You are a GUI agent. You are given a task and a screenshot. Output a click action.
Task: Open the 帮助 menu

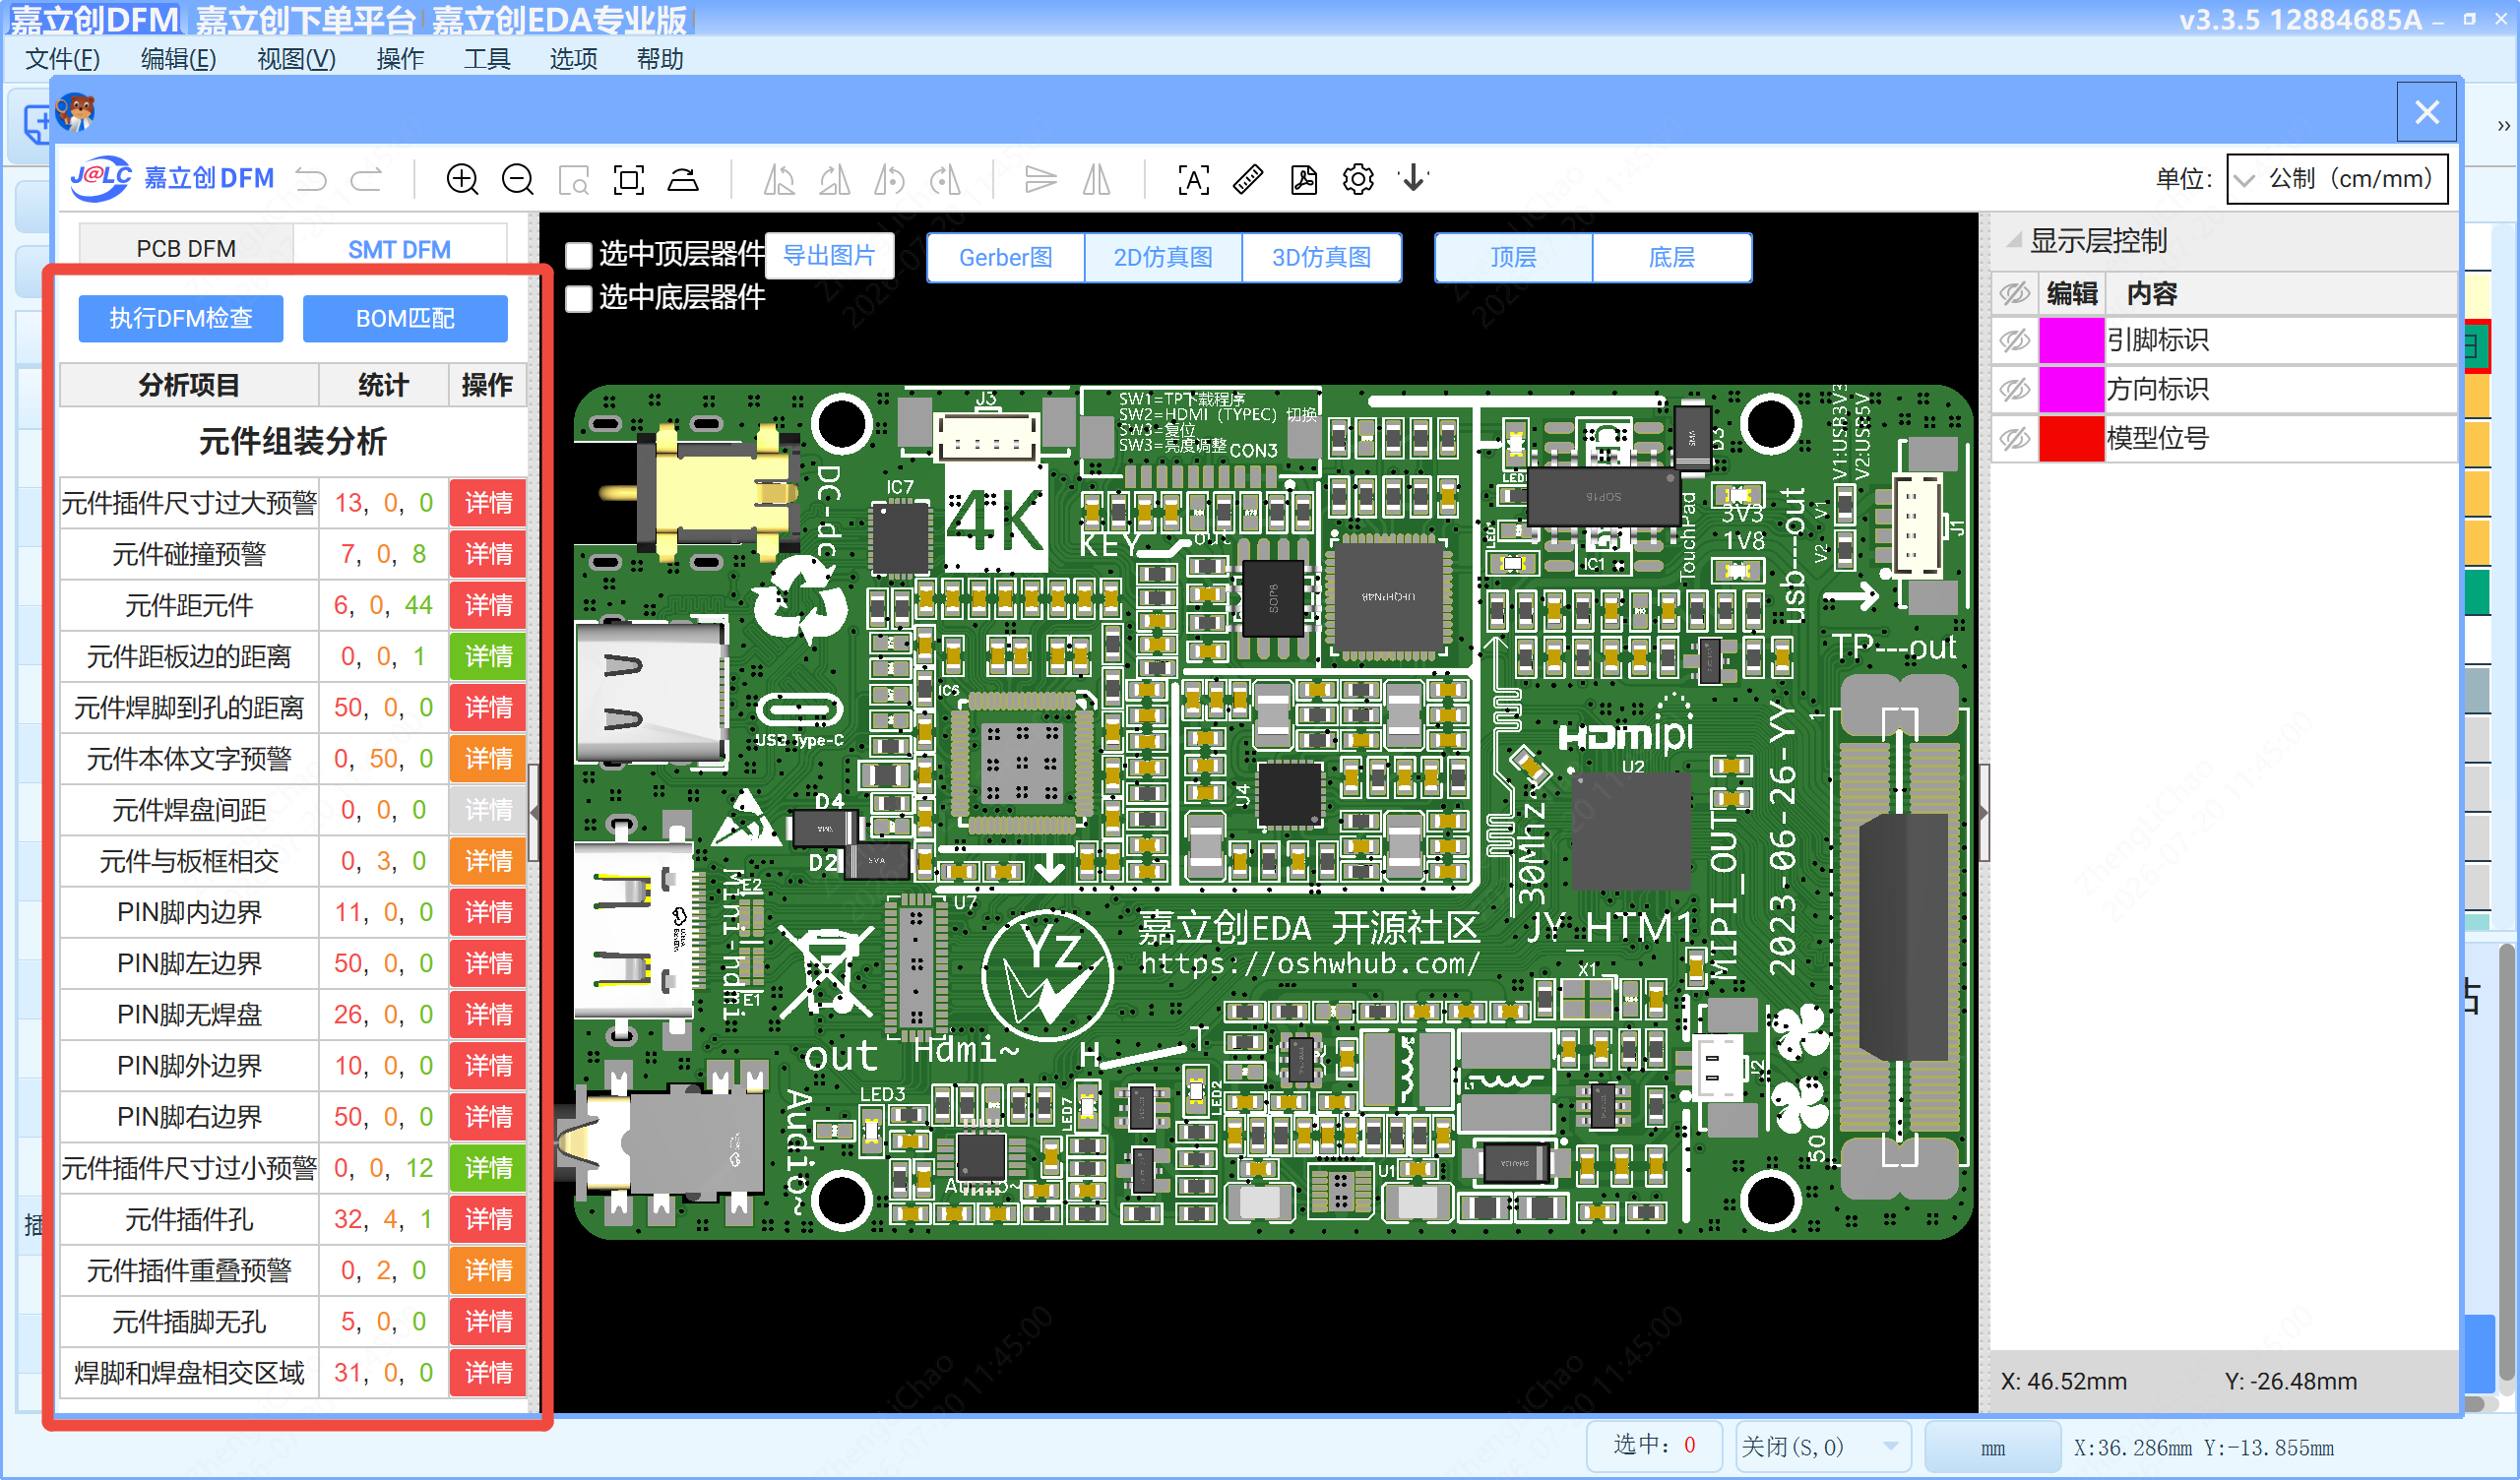coord(660,59)
